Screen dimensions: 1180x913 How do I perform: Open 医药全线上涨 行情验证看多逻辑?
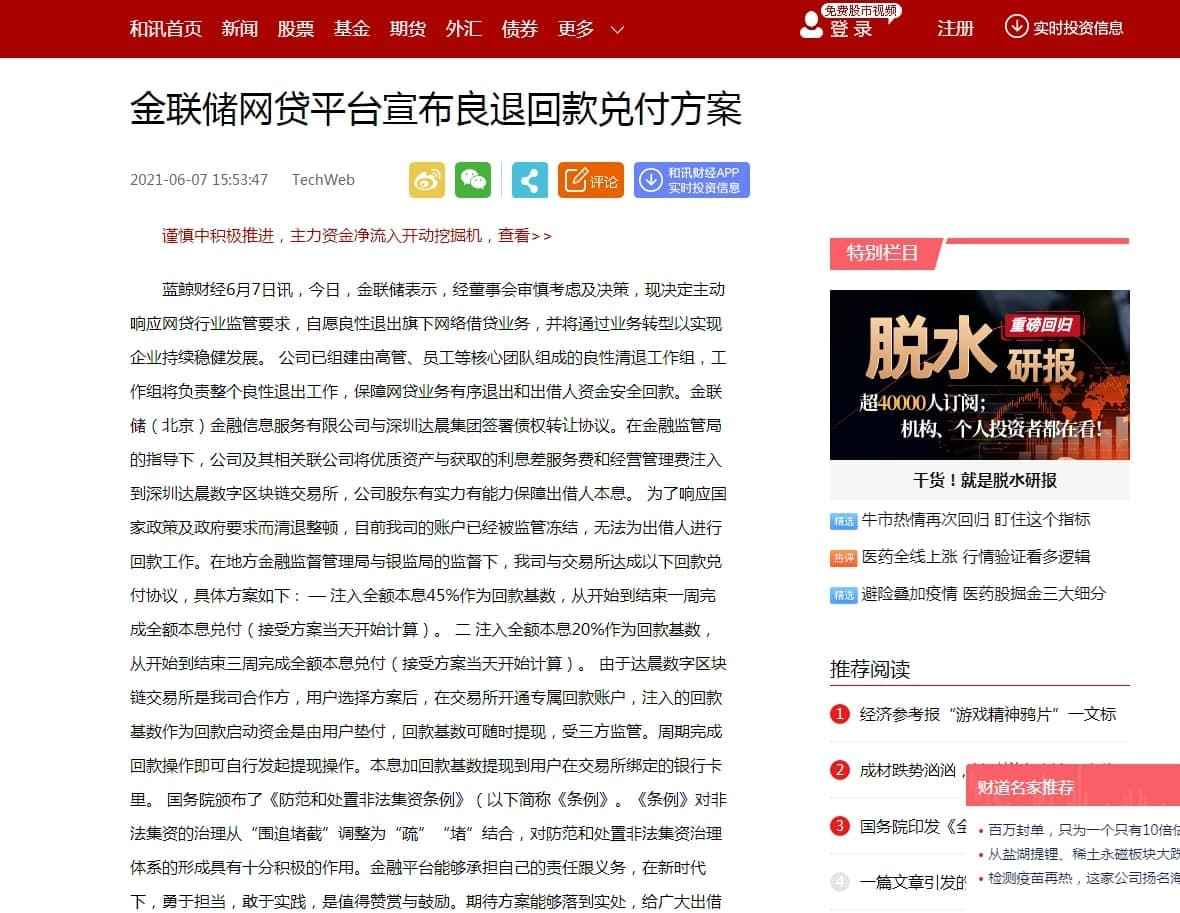click(x=975, y=557)
